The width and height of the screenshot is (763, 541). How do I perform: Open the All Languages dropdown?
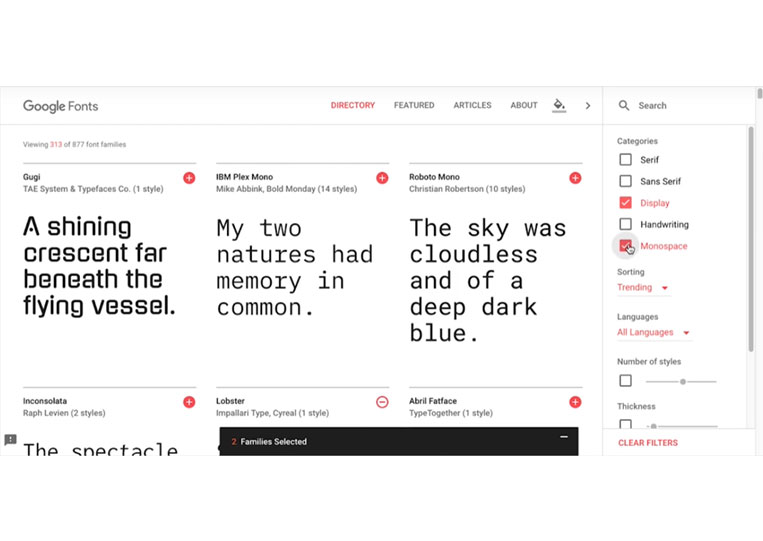[x=654, y=332]
